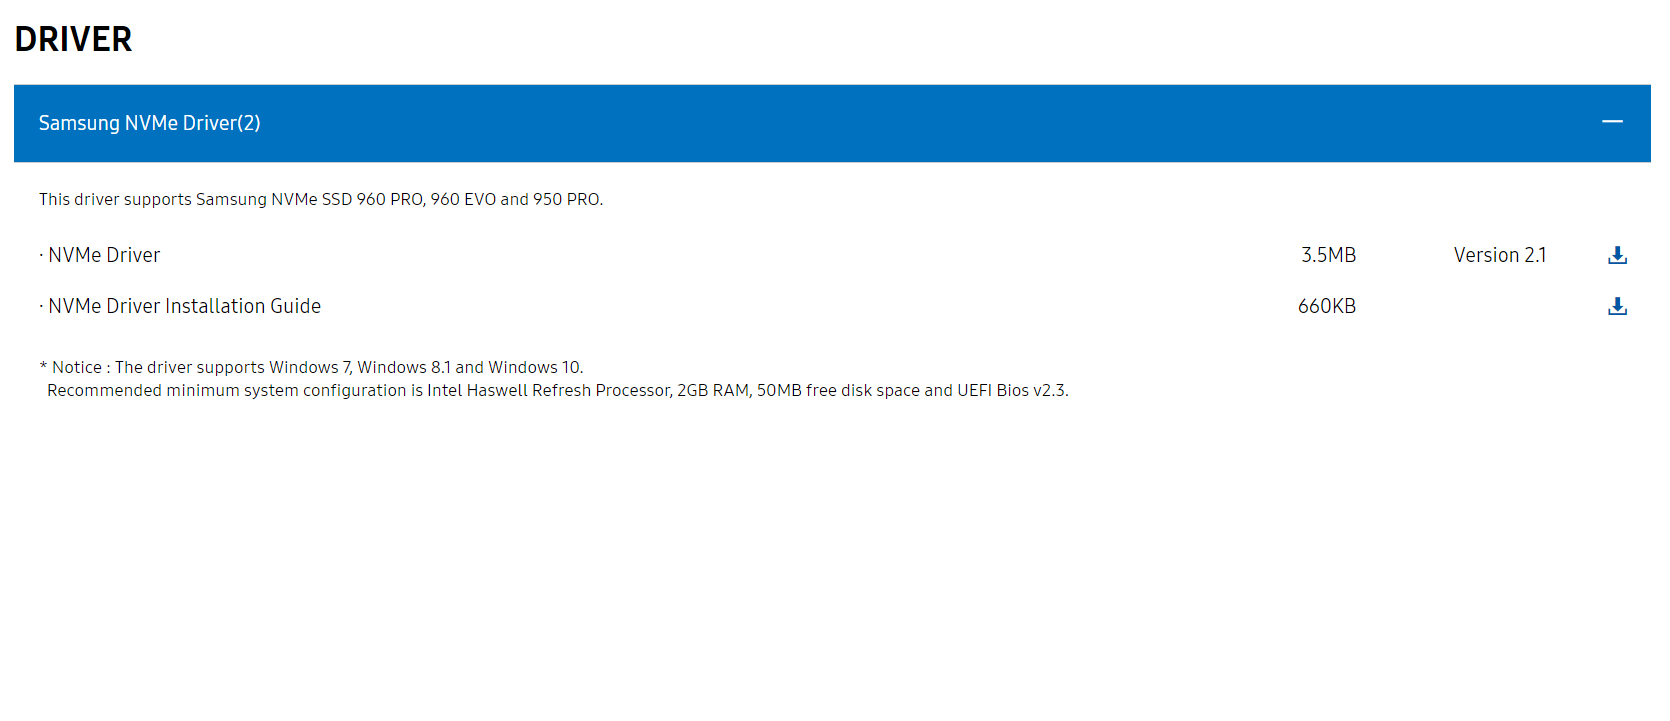Click the Version 2.1 text
This screenshot has width=1670, height=721.
pos(1499,255)
